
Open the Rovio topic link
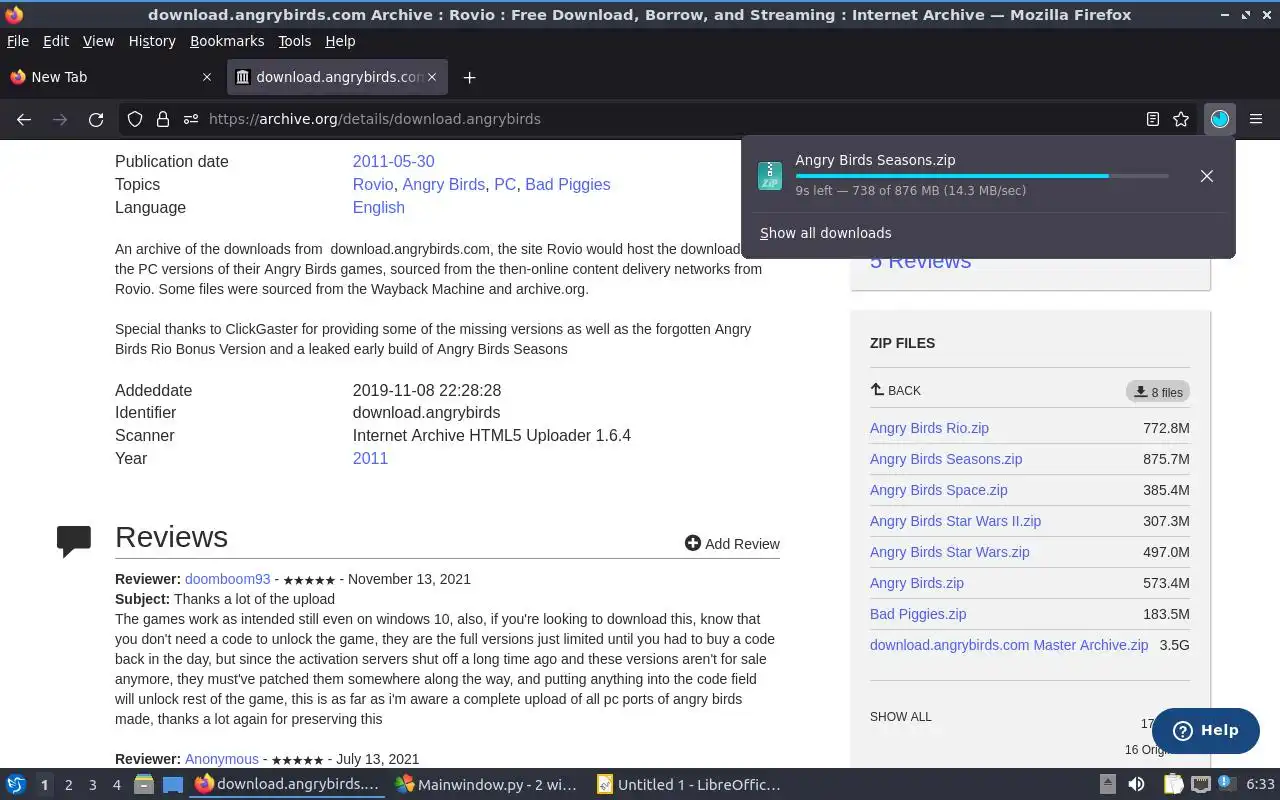373,184
